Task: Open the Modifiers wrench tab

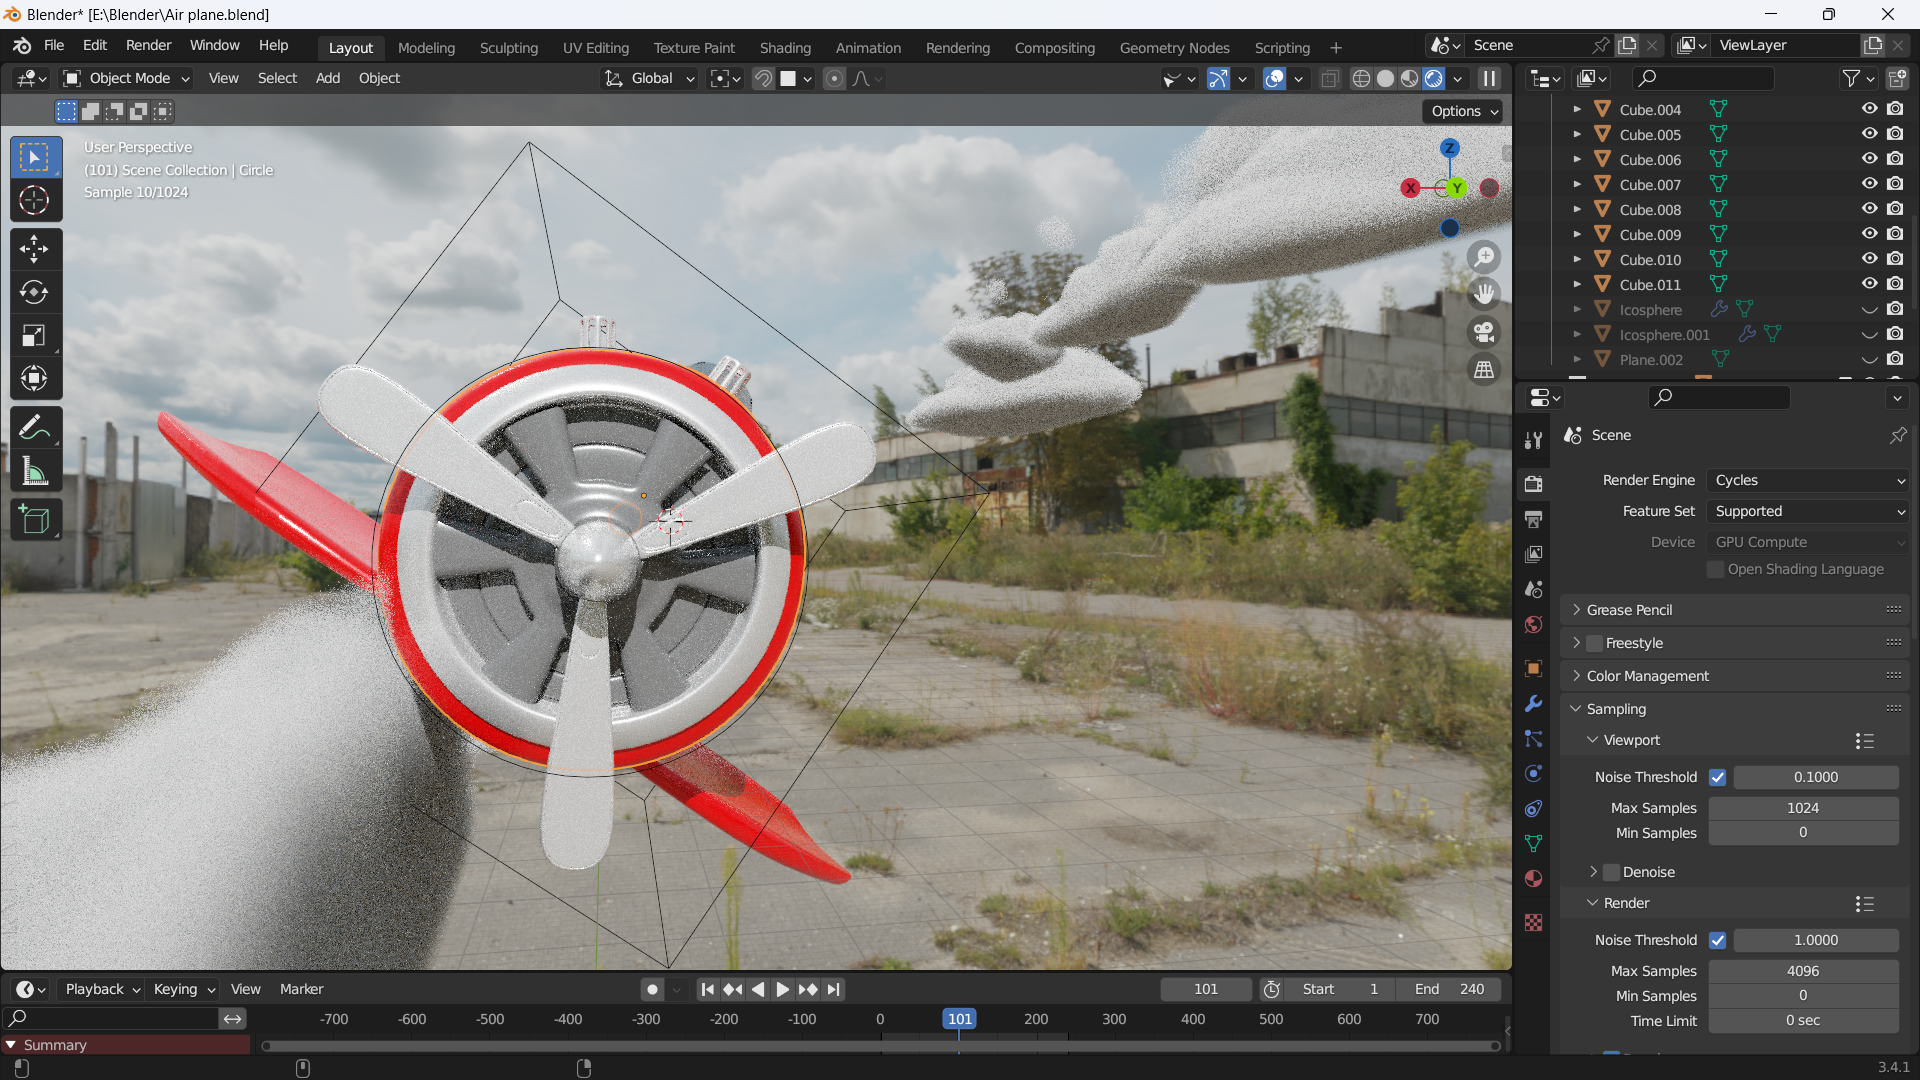Action: tap(1533, 704)
